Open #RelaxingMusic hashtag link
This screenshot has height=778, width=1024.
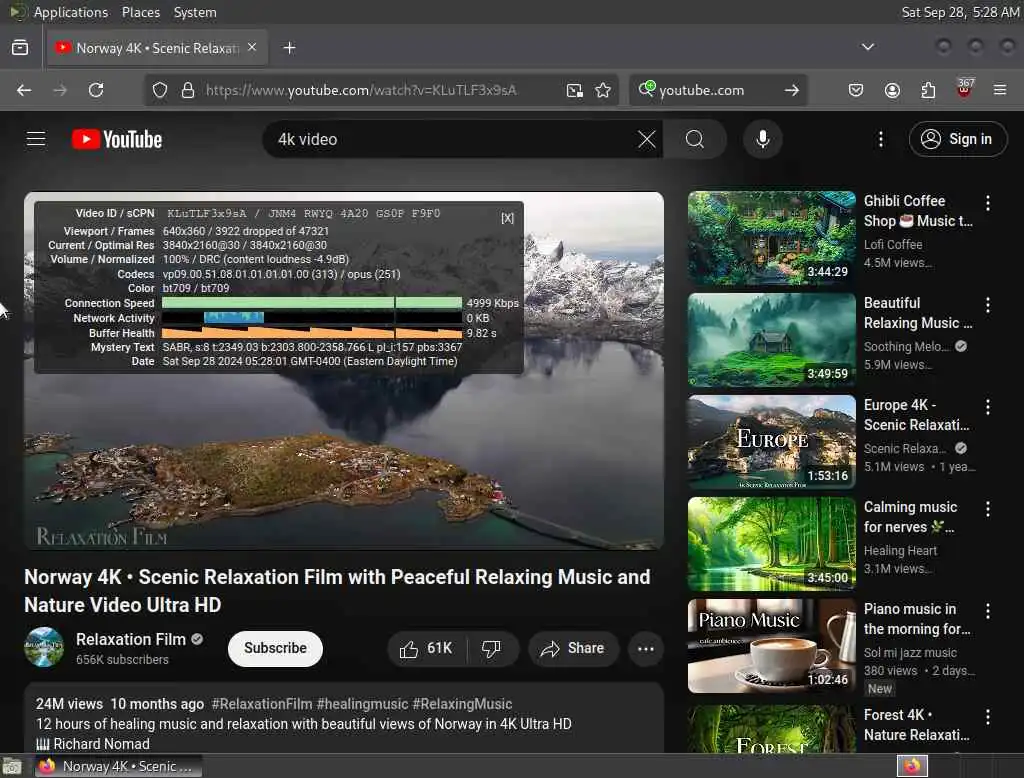[x=462, y=704]
